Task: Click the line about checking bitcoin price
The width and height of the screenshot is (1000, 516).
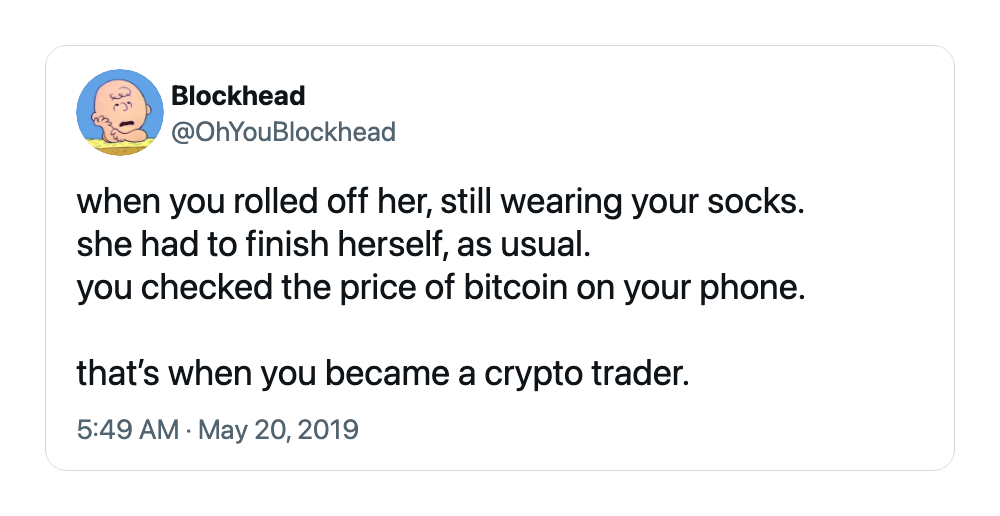Action: 441,288
